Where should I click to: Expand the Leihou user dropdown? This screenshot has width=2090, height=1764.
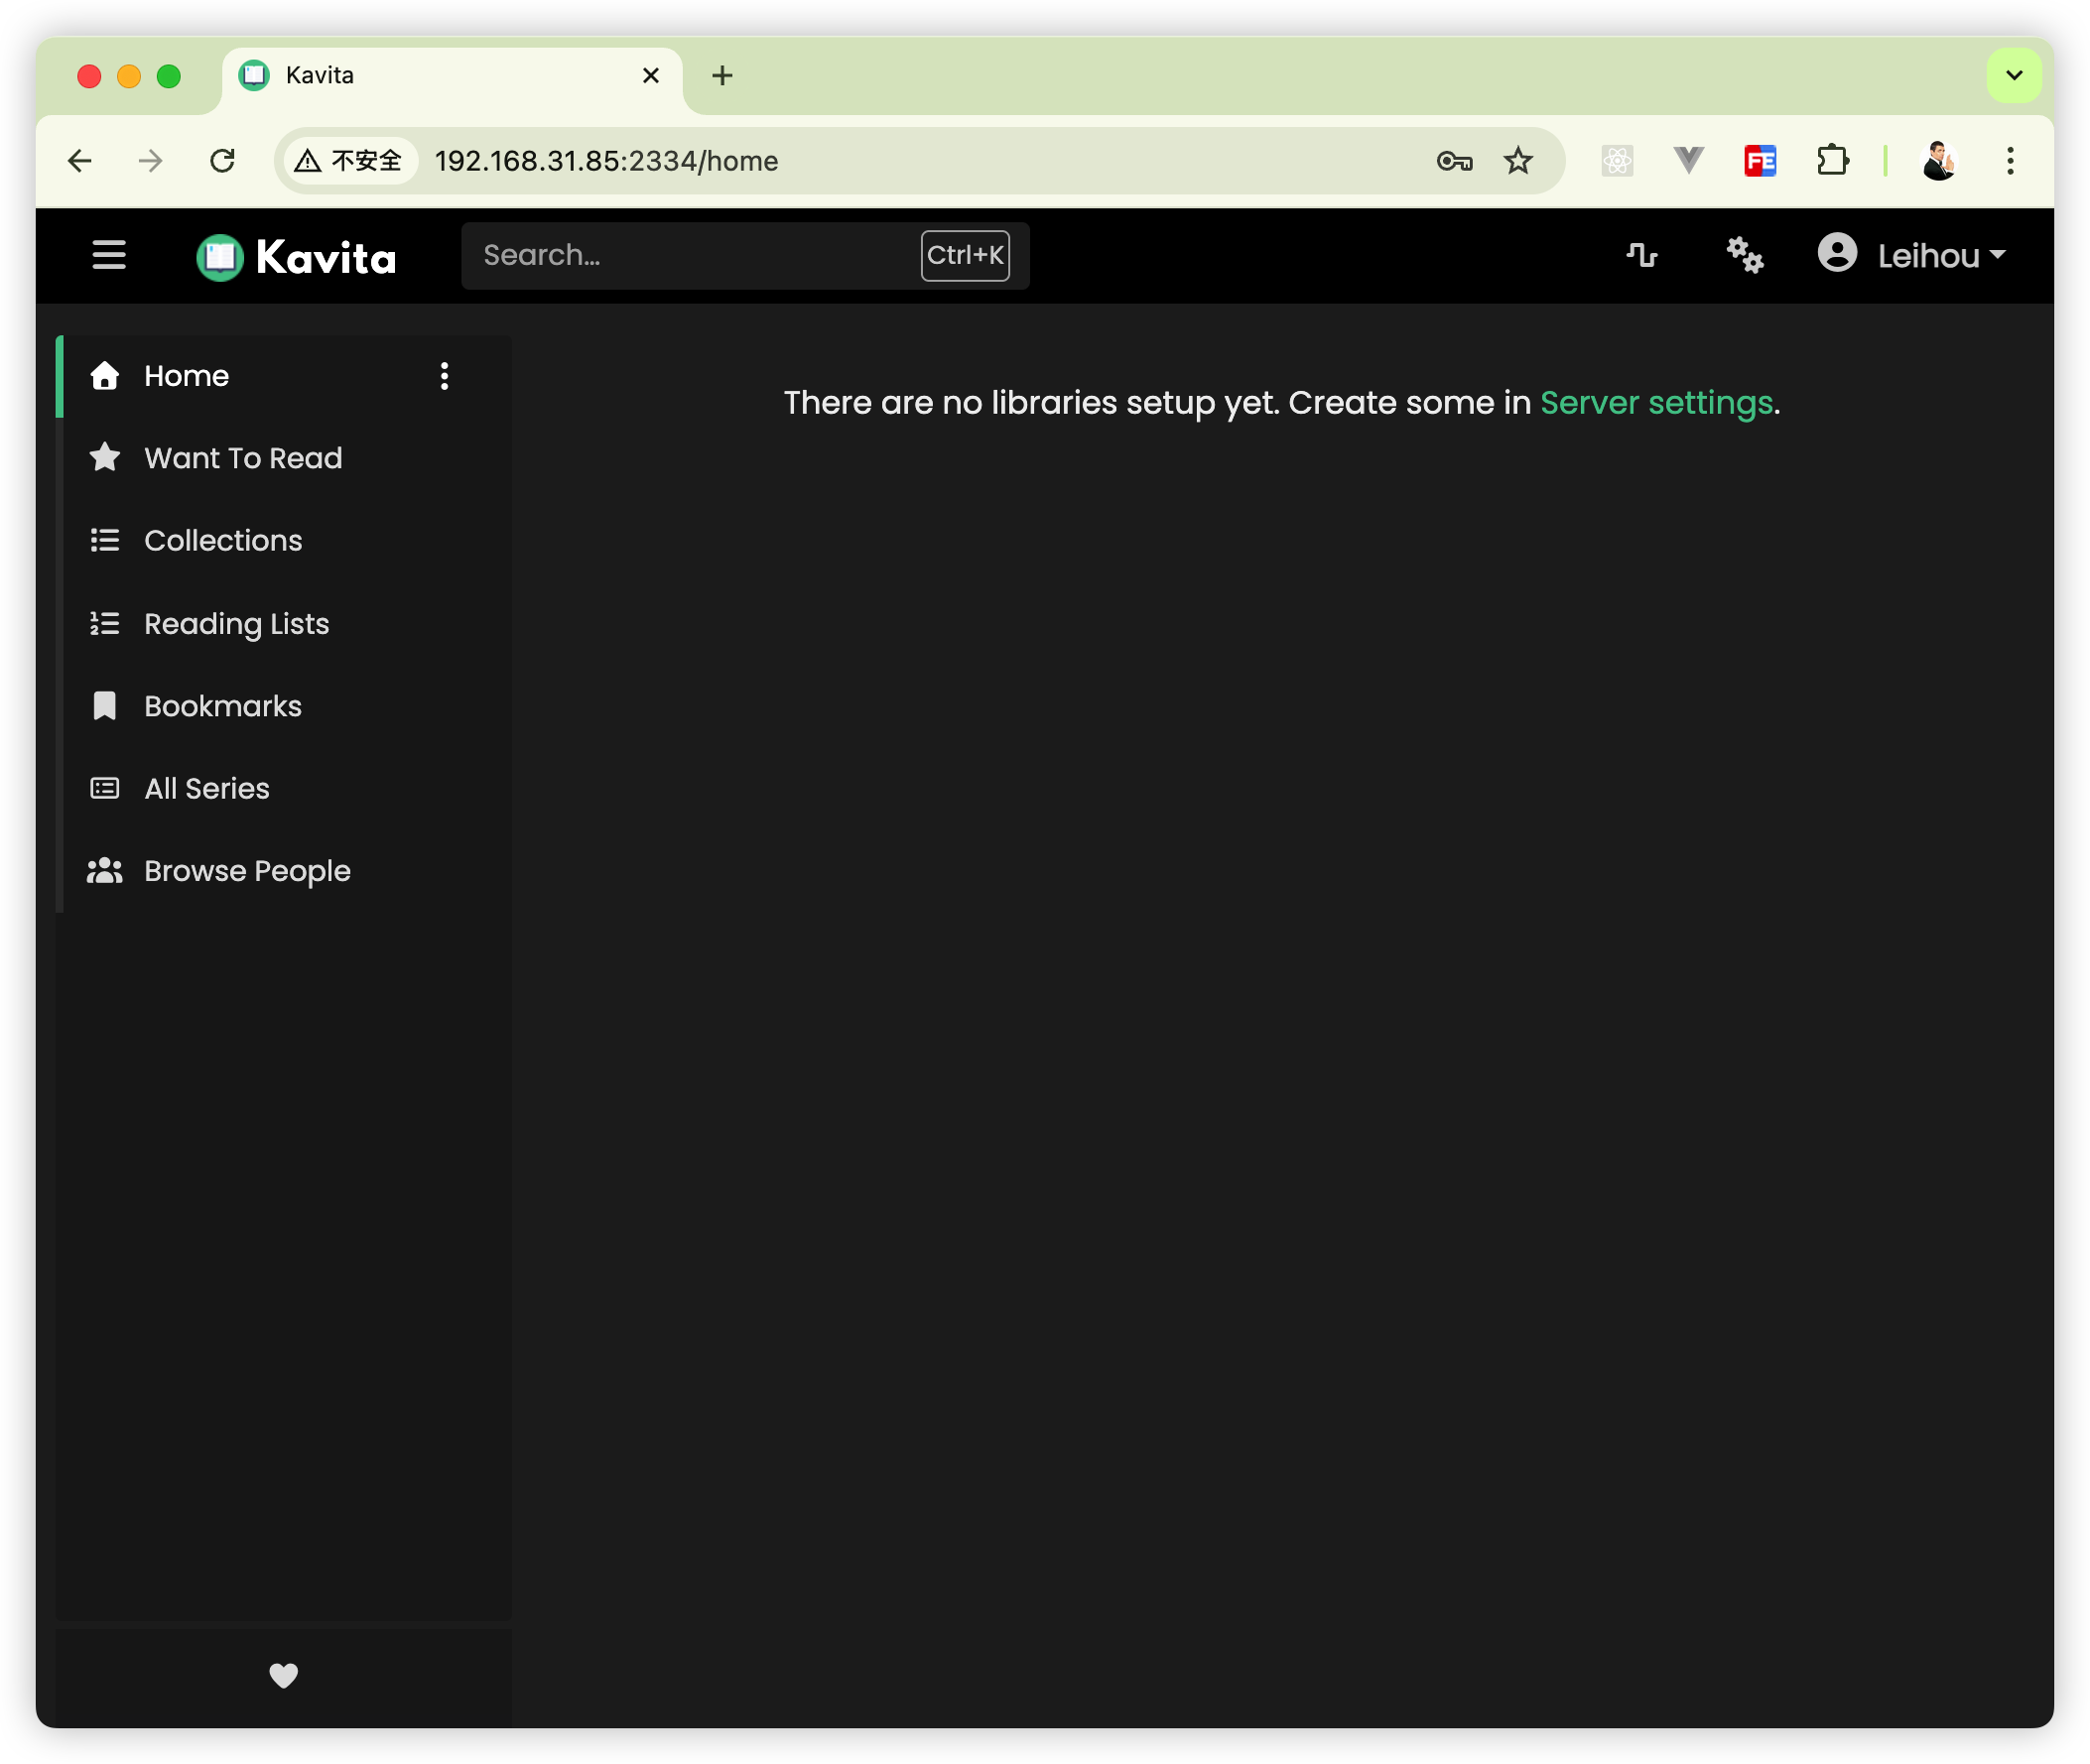(1912, 255)
